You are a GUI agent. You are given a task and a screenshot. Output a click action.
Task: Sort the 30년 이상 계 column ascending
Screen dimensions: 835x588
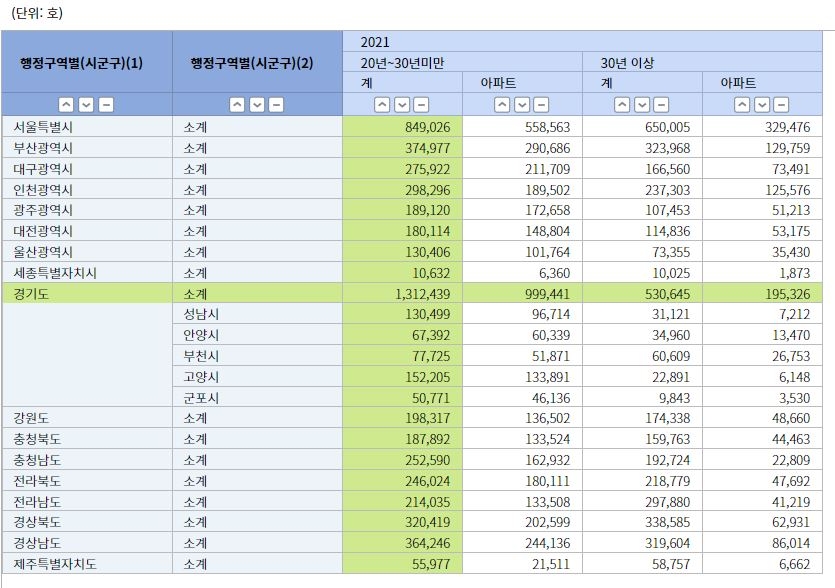coord(622,103)
